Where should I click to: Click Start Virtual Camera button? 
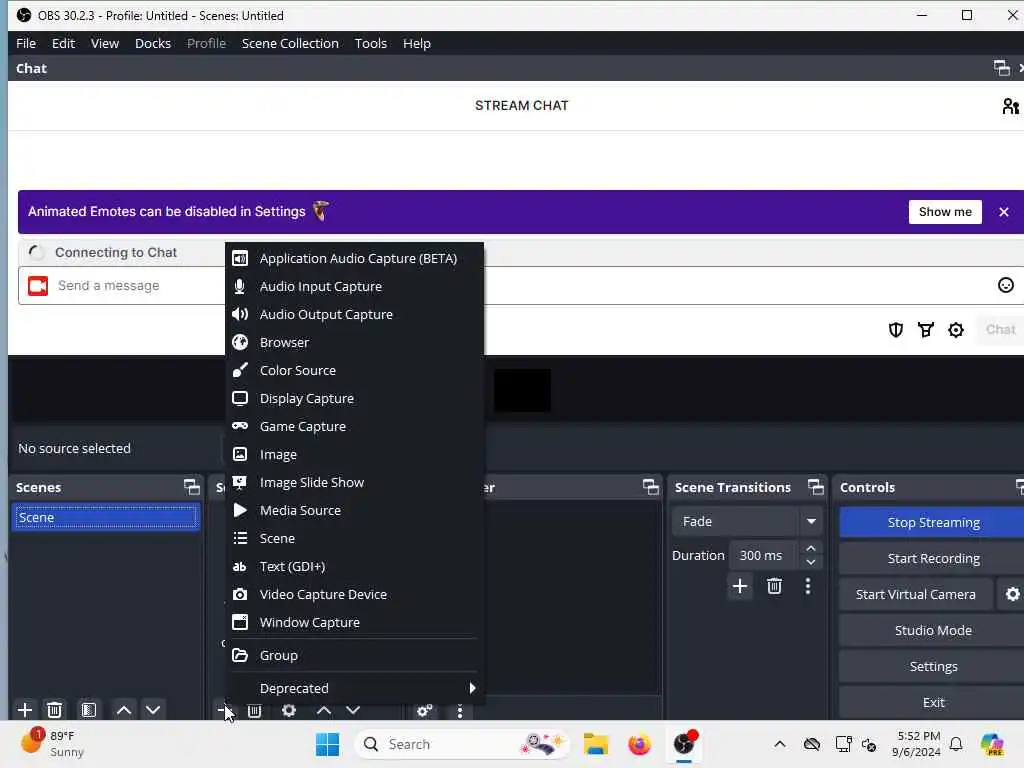click(916, 594)
